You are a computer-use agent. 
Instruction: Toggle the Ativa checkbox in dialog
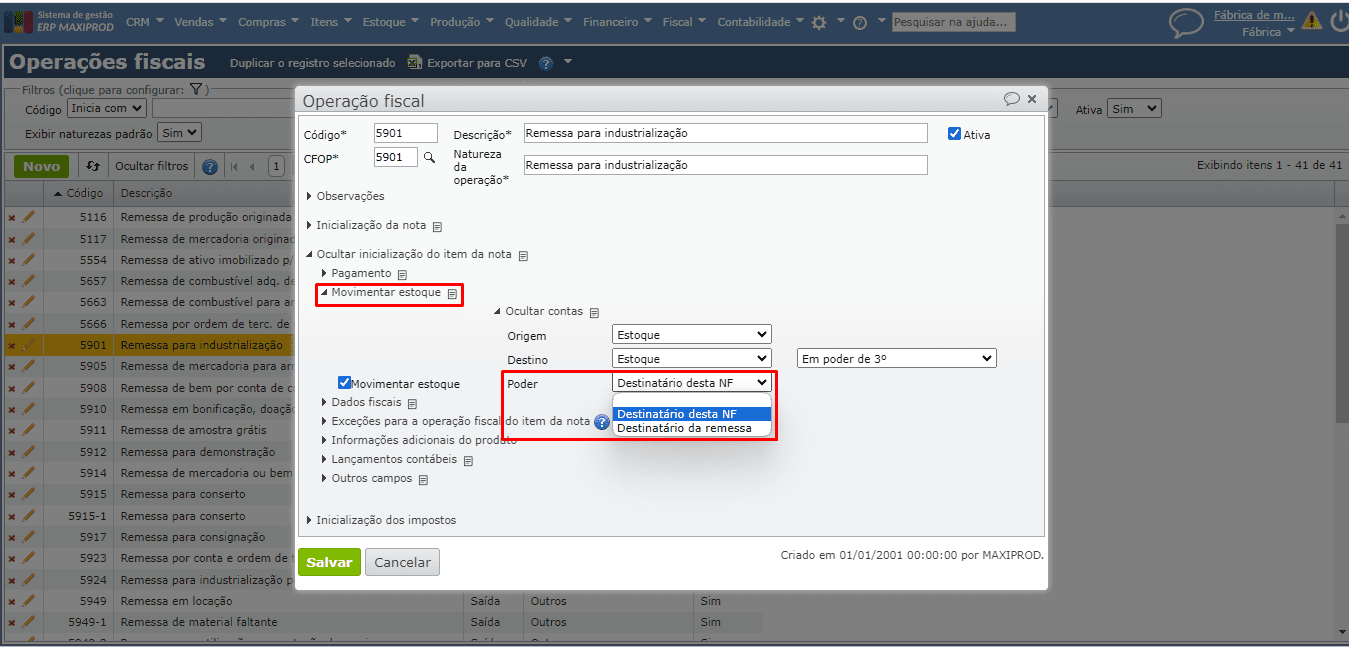(x=954, y=133)
